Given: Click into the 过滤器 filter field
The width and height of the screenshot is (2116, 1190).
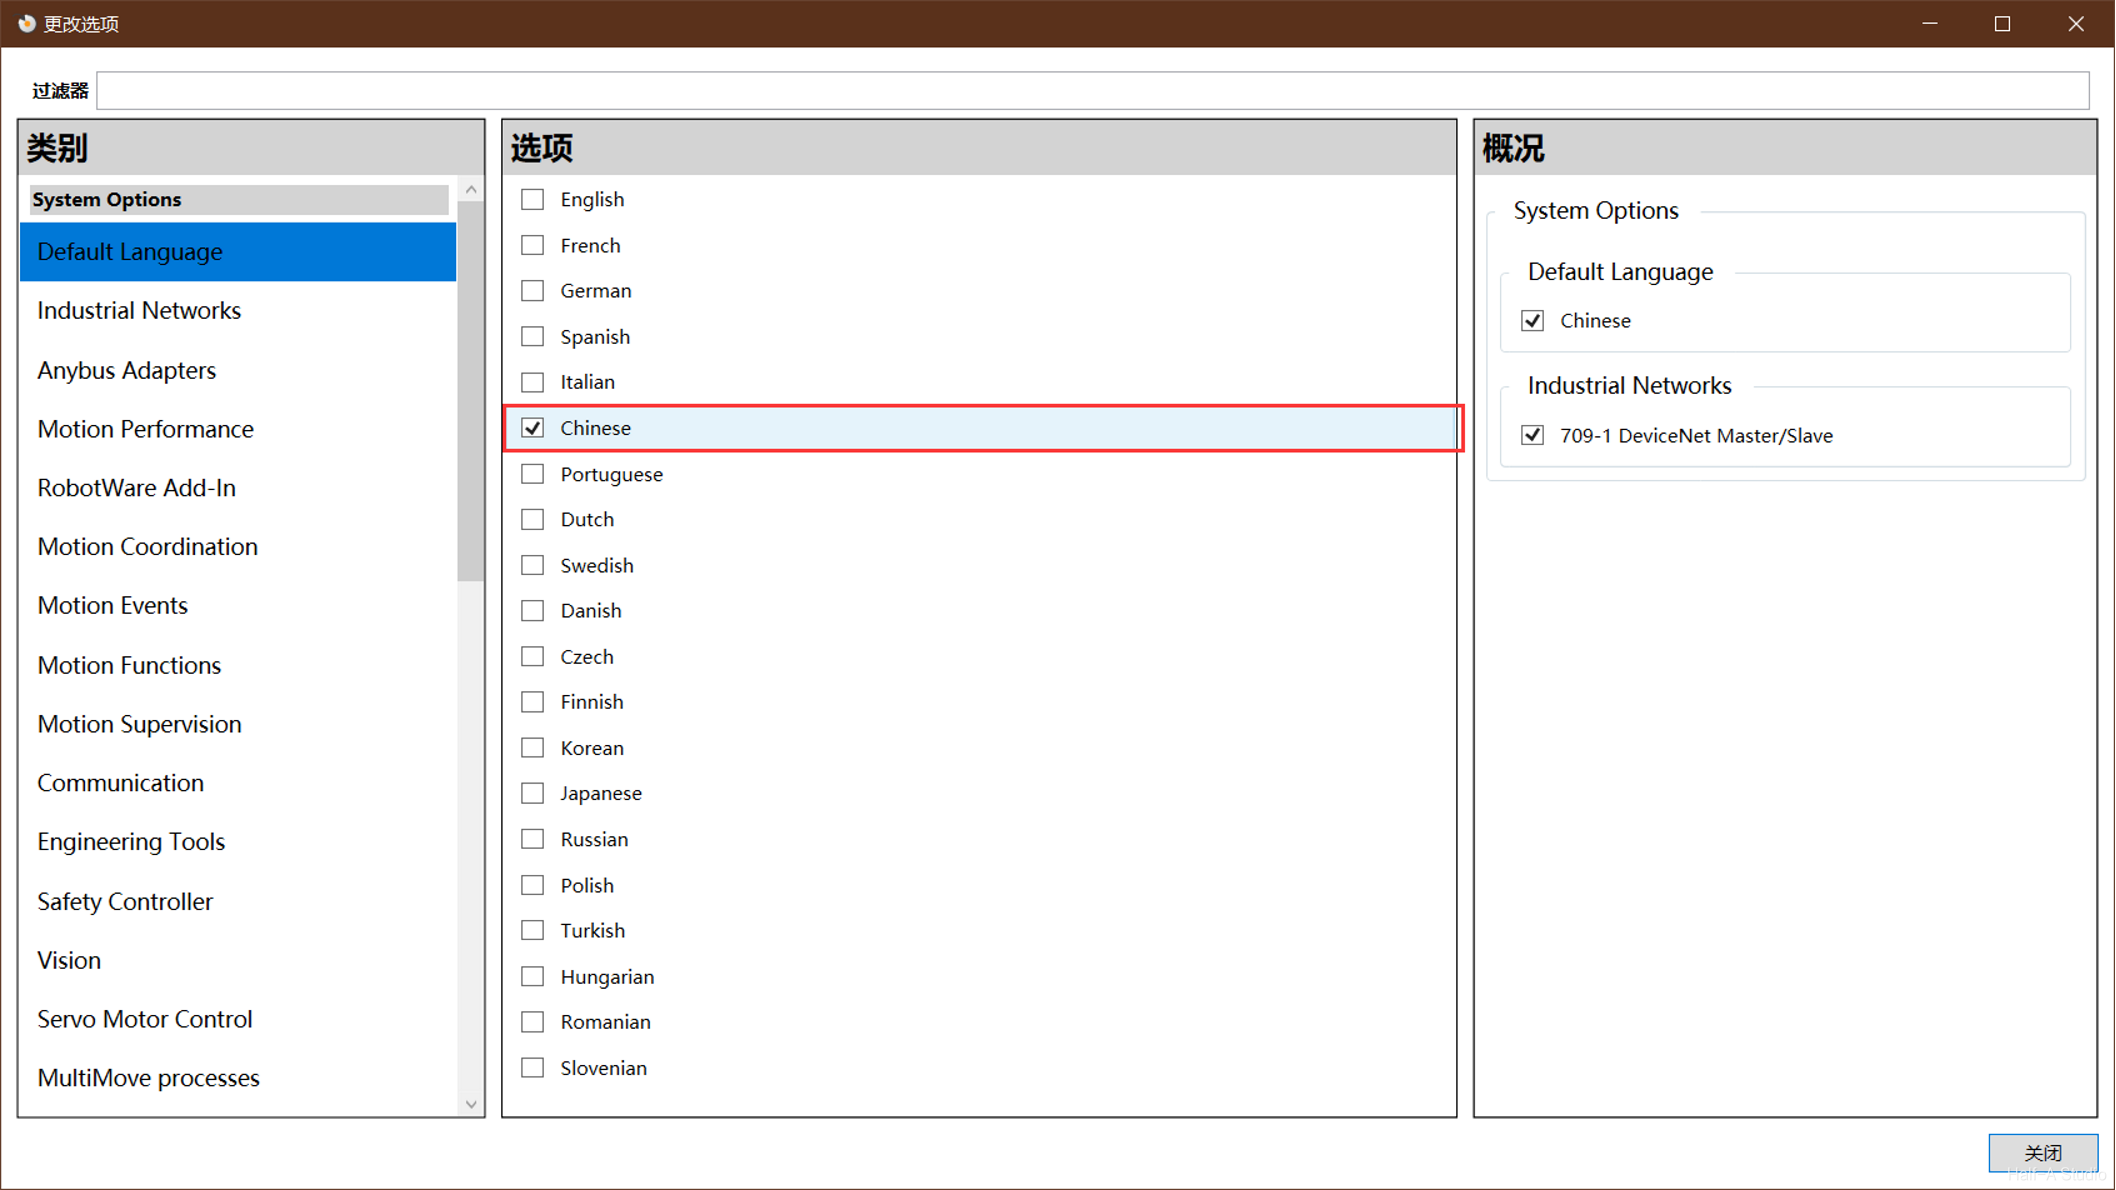Looking at the screenshot, I should pyautogui.click(x=1092, y=91).
